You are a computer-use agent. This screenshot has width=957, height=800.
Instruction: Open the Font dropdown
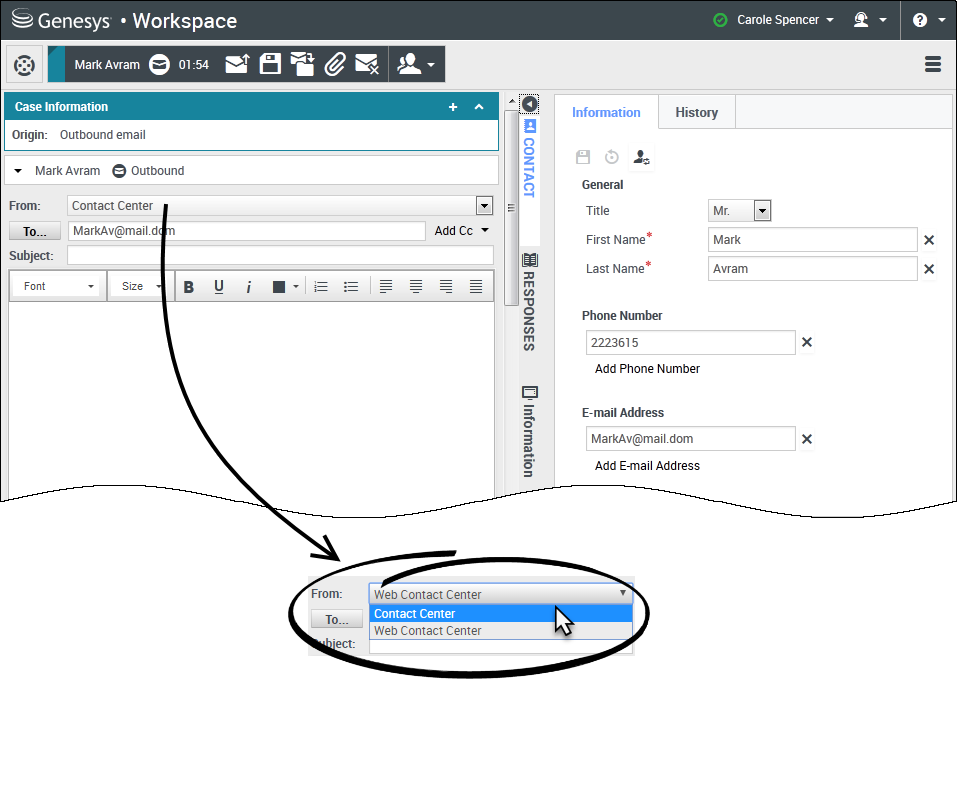[59, 287]
